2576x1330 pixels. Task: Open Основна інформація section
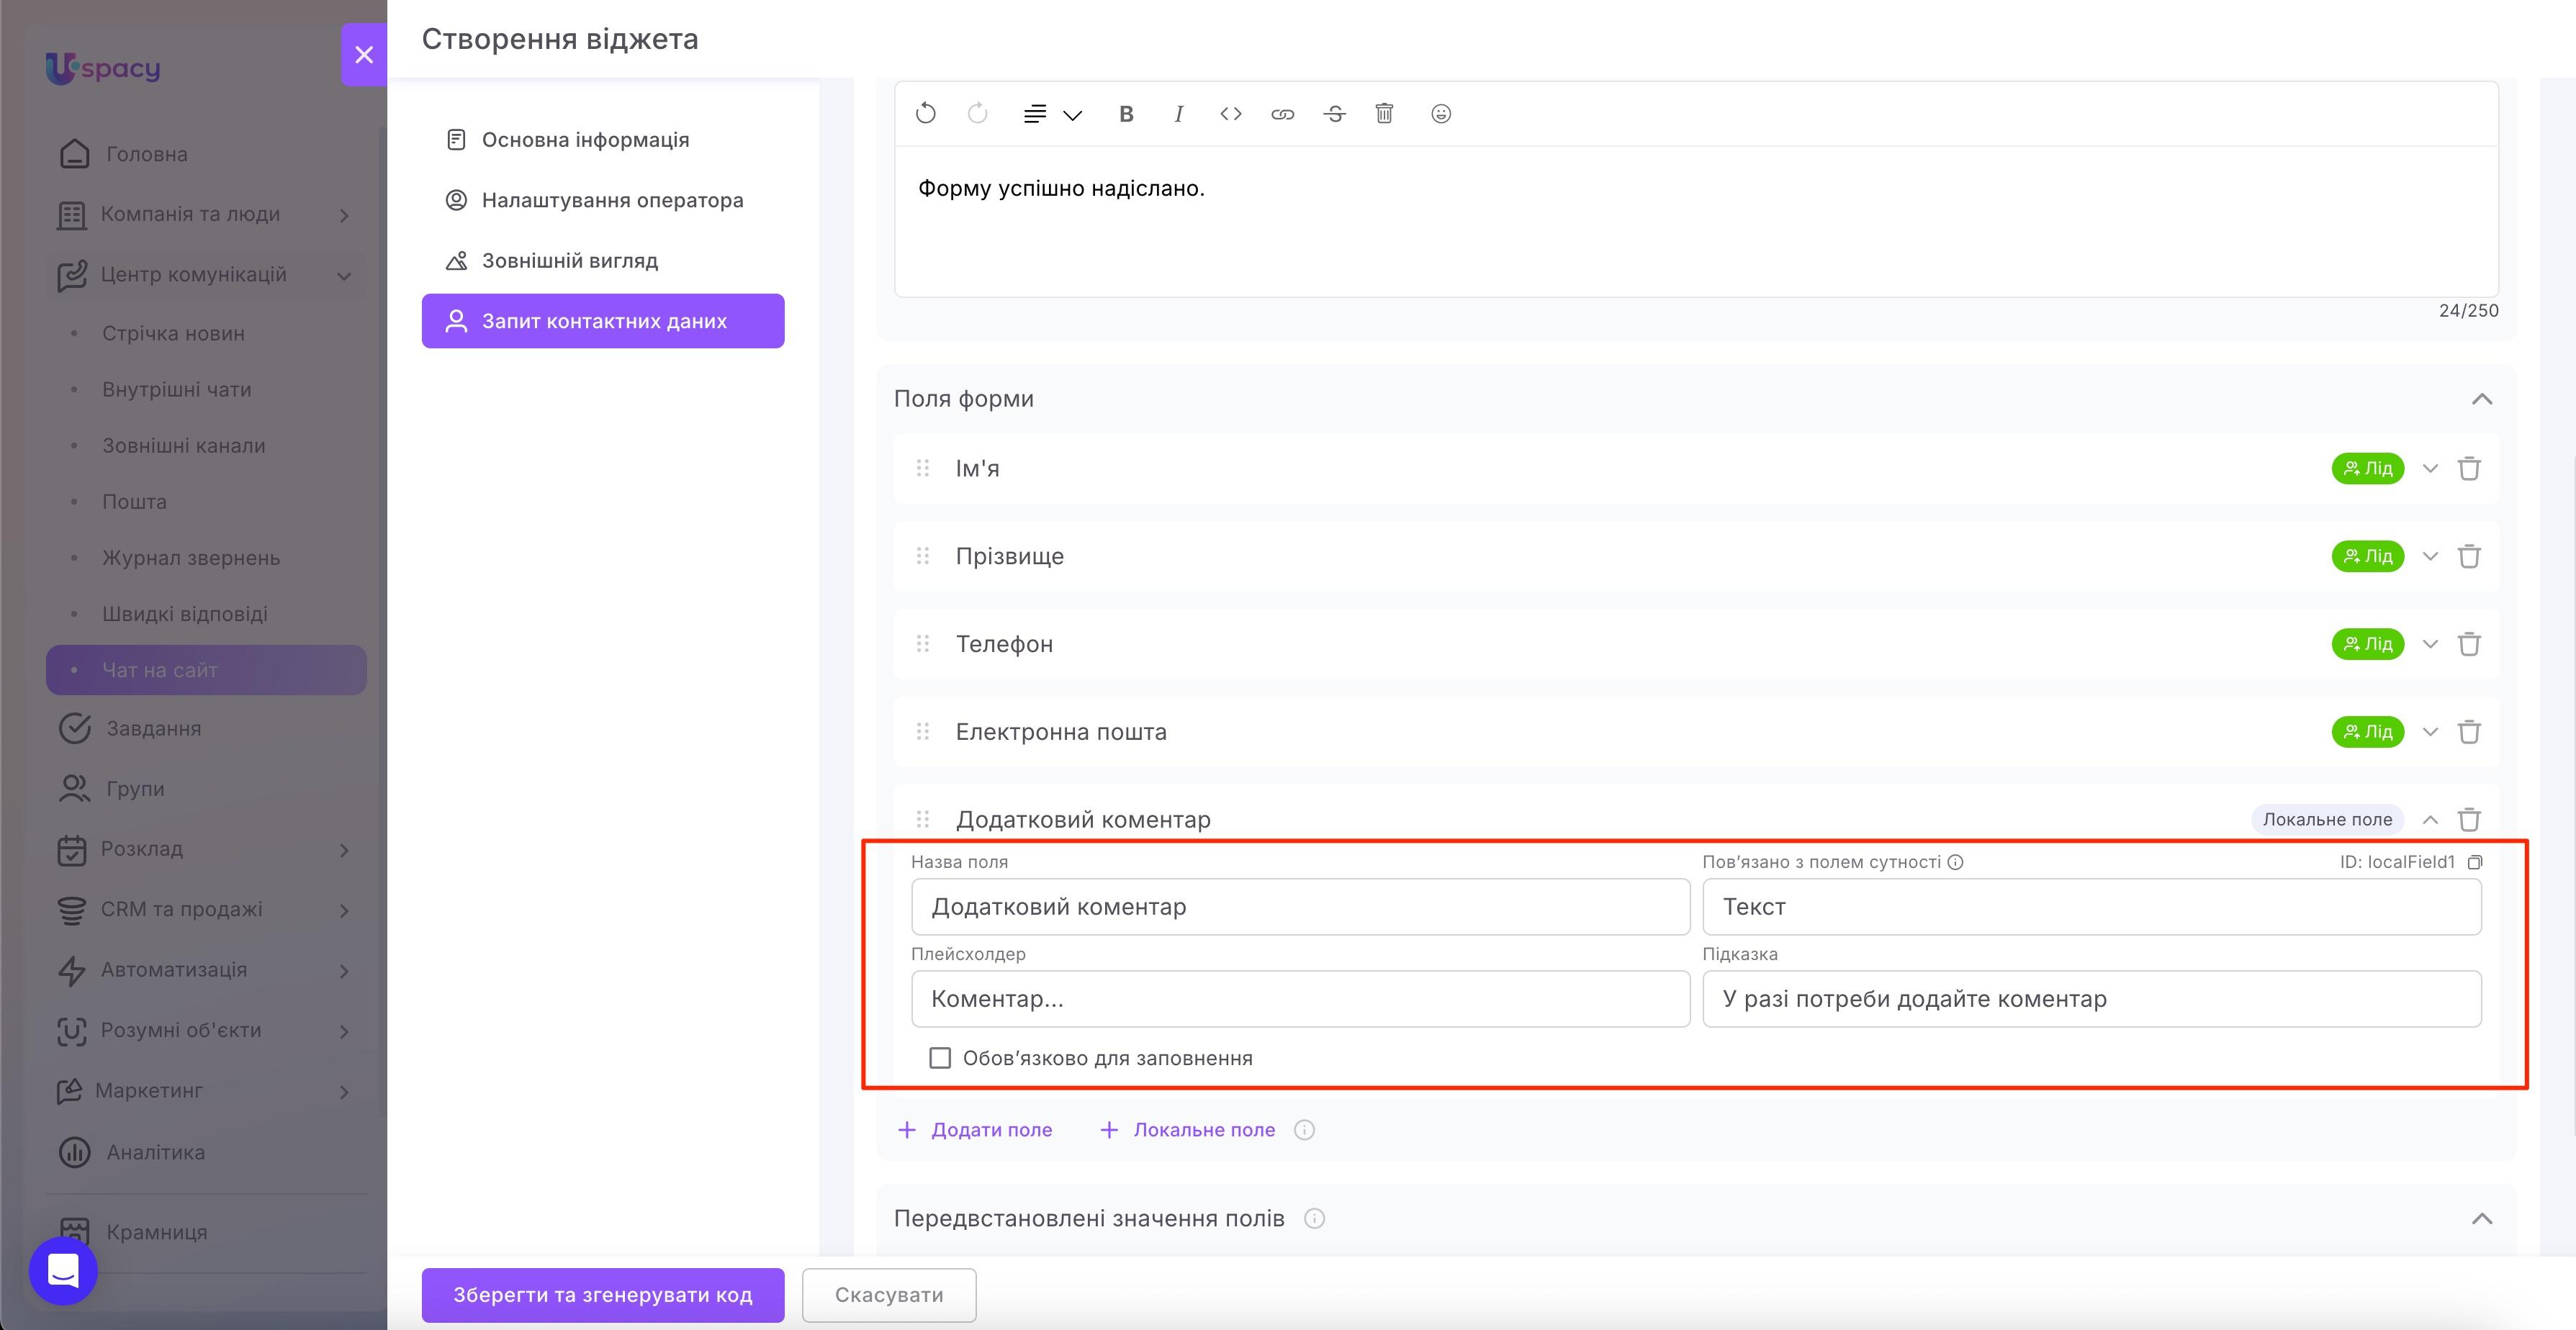click(x=603, y=140)
